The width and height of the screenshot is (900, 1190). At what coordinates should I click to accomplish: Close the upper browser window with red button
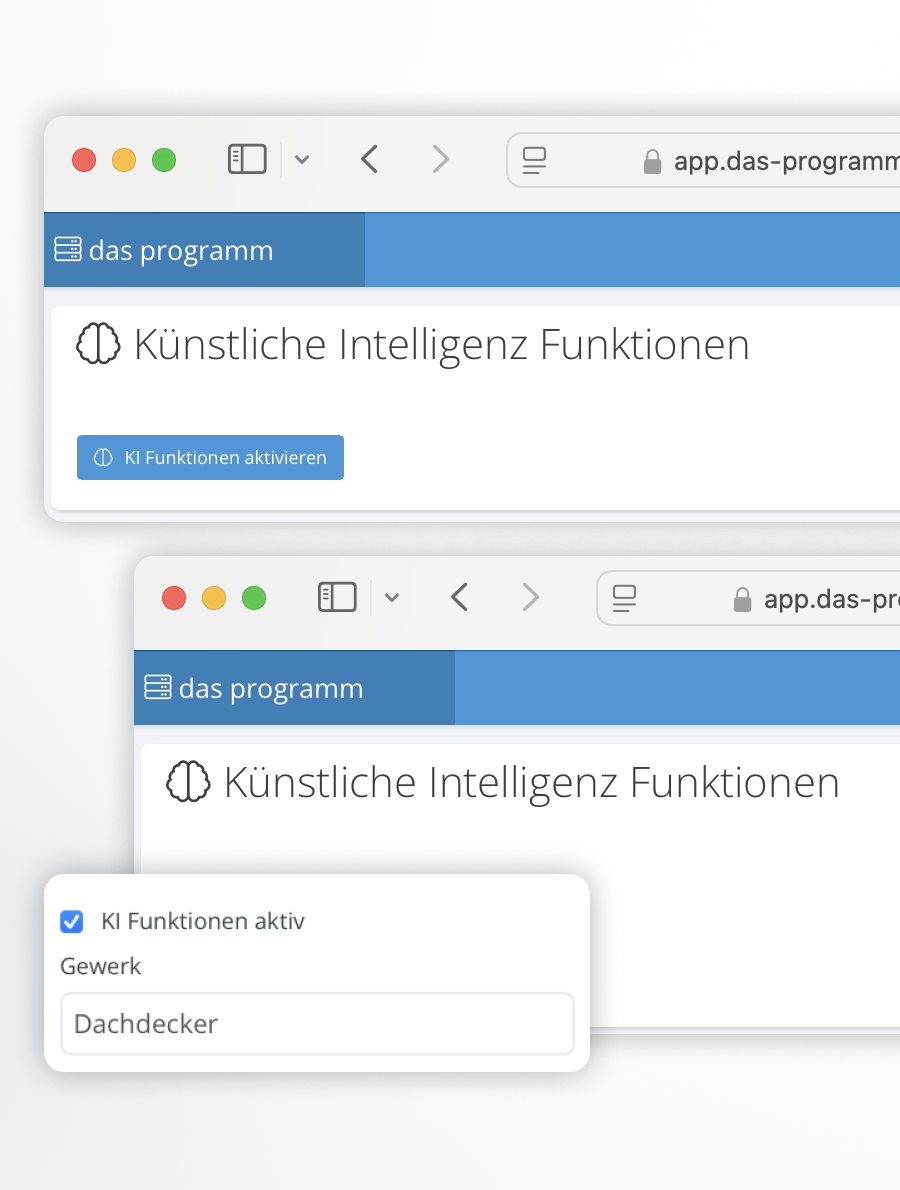pos(84,160)
